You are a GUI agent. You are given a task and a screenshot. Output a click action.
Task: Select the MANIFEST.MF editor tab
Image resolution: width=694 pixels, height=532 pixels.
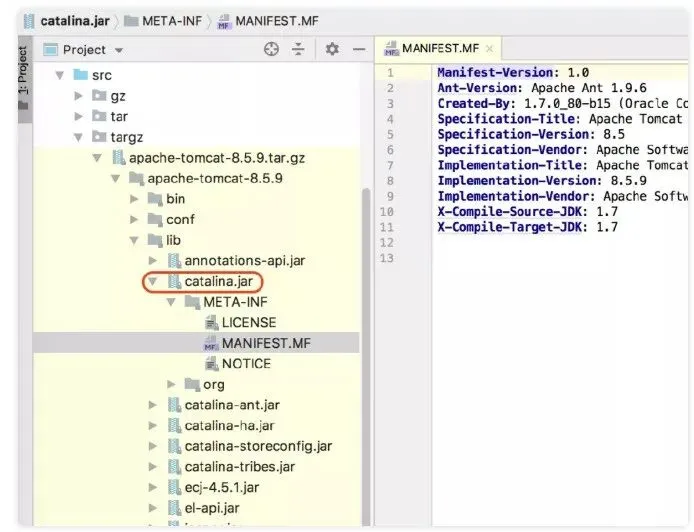[x=440, y=48]
